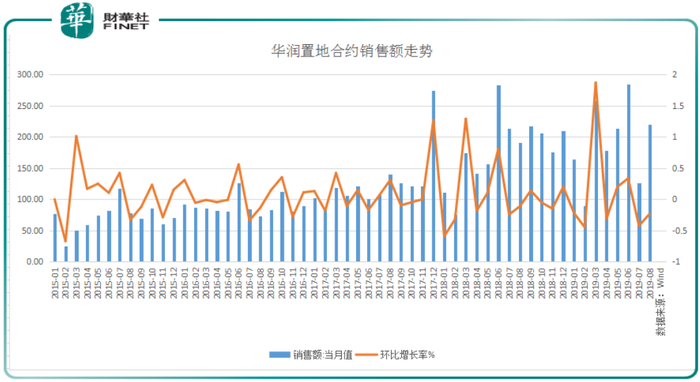Click the orange line low point at 2015-02
Viewport: 700px width, 382px height.
click(66, 241)
